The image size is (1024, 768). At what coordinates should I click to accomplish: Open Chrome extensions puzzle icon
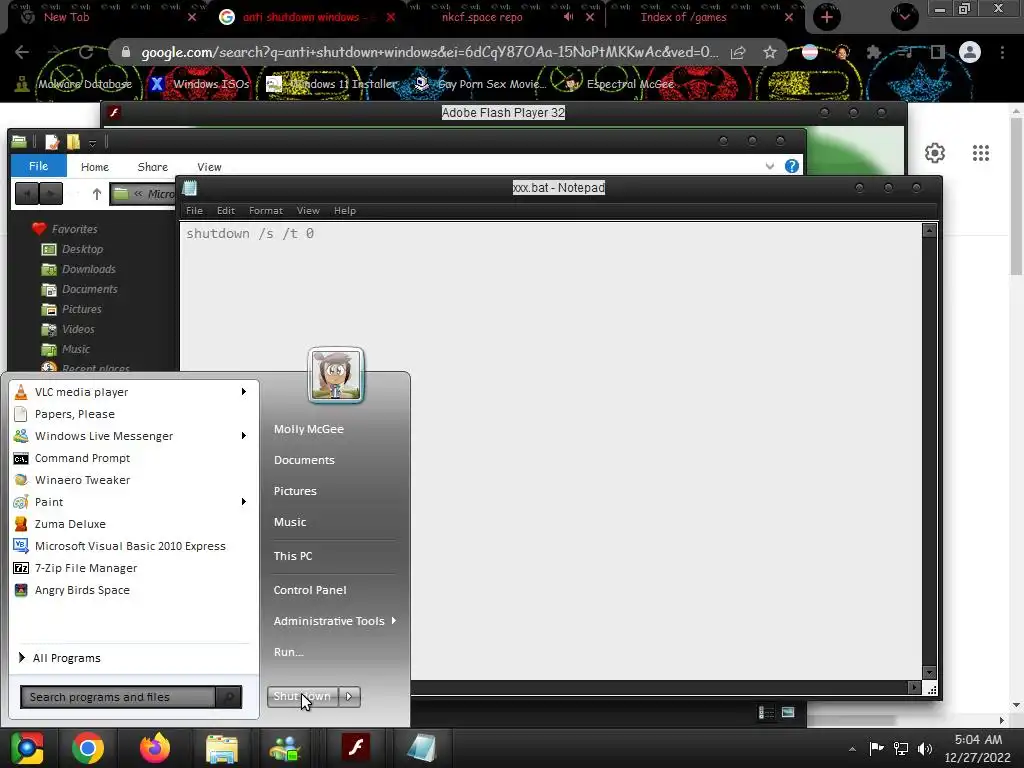pyautogui.click(x=874, y=52)
